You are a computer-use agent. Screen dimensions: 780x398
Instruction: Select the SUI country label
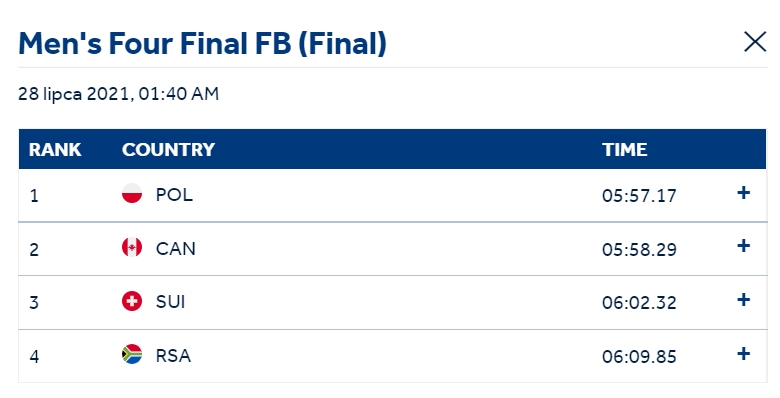click(170, 301)
